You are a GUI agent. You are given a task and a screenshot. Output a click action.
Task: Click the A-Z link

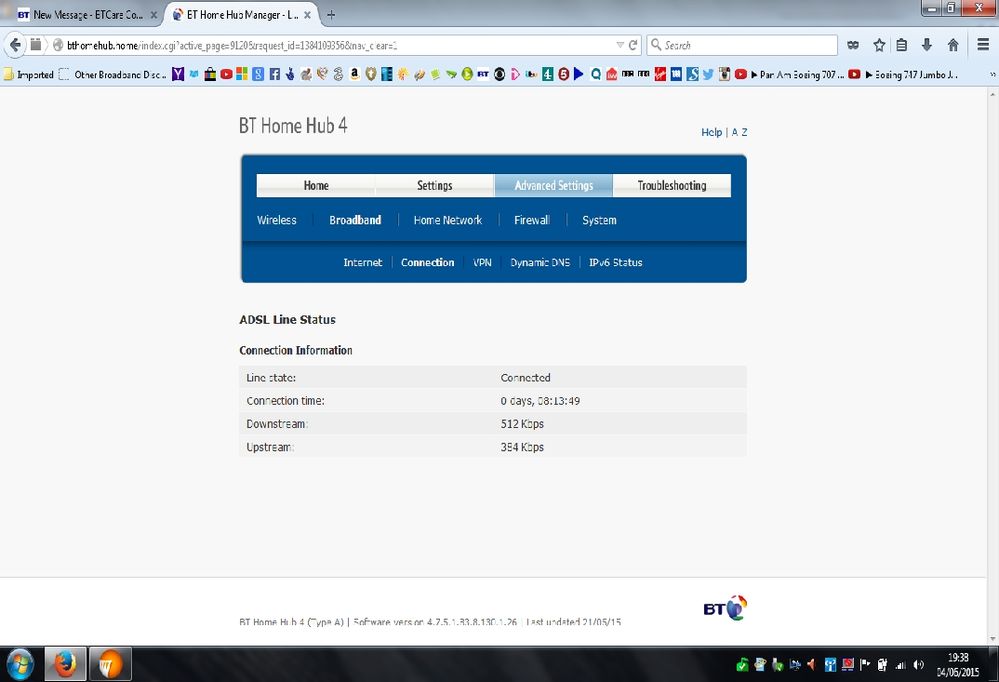click(x=739, y=132)
